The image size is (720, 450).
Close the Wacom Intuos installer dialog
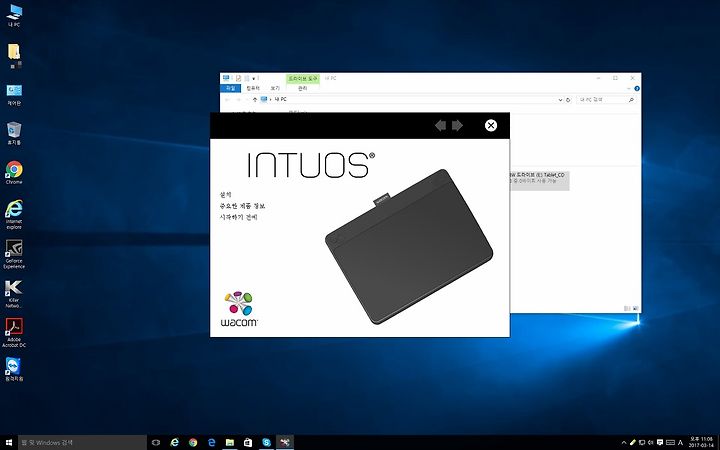coord(491,125)
